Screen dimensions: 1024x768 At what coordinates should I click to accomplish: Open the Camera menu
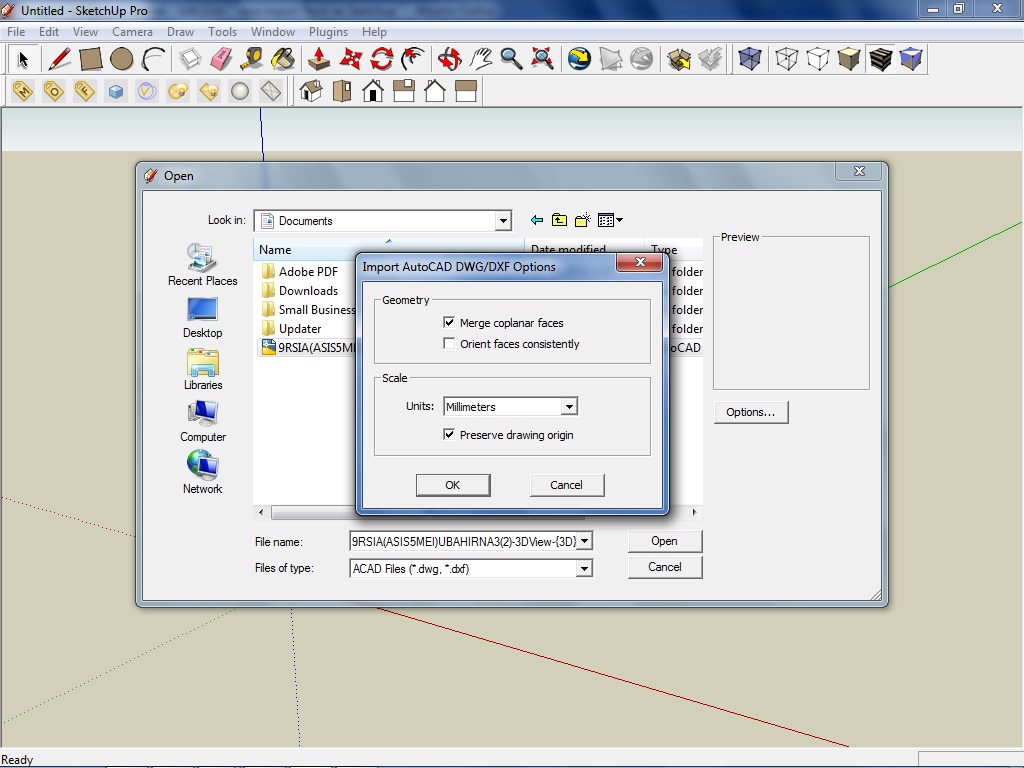click(132, 31)
